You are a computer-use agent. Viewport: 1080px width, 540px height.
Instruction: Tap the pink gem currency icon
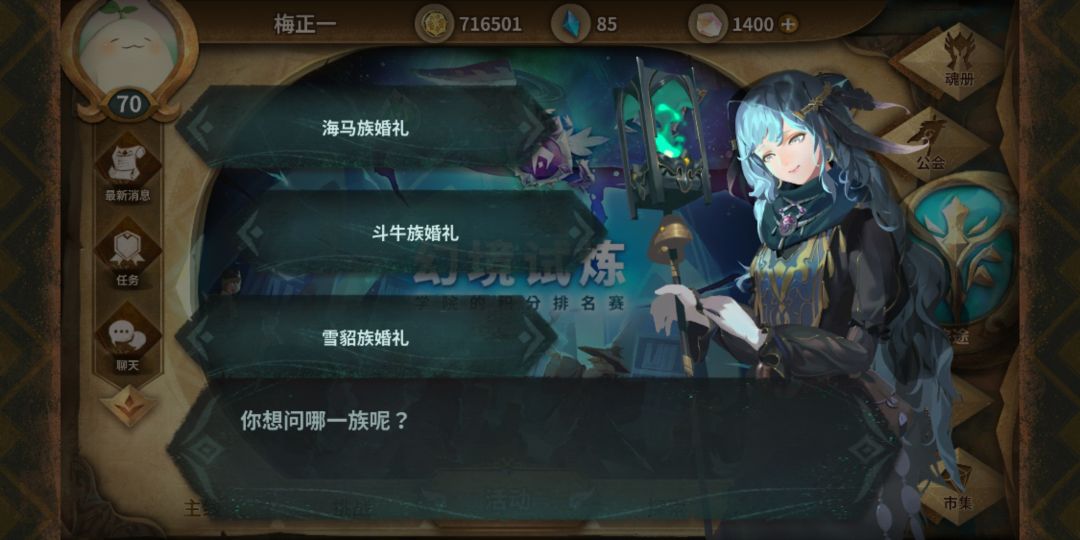click(x=707, y=23)
